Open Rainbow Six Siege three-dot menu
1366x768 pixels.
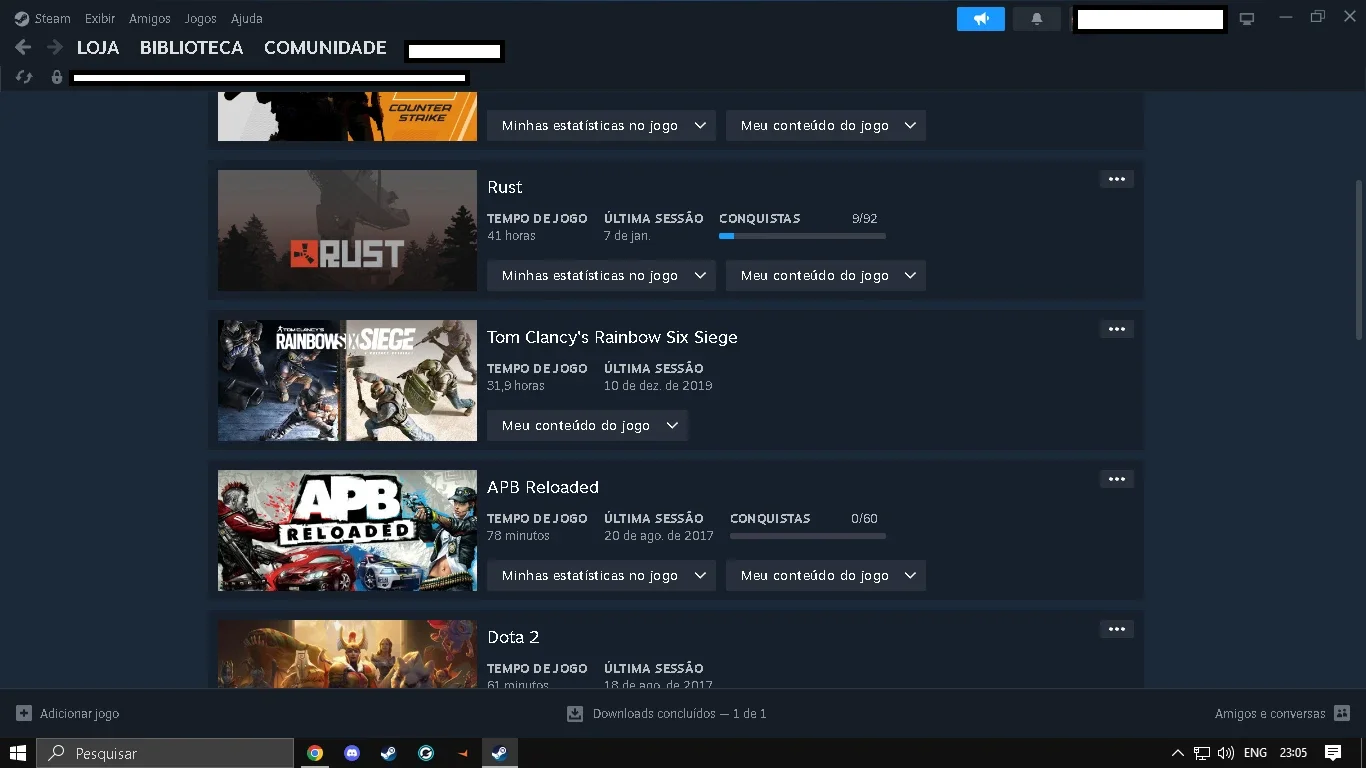(x=1117, y=329)
